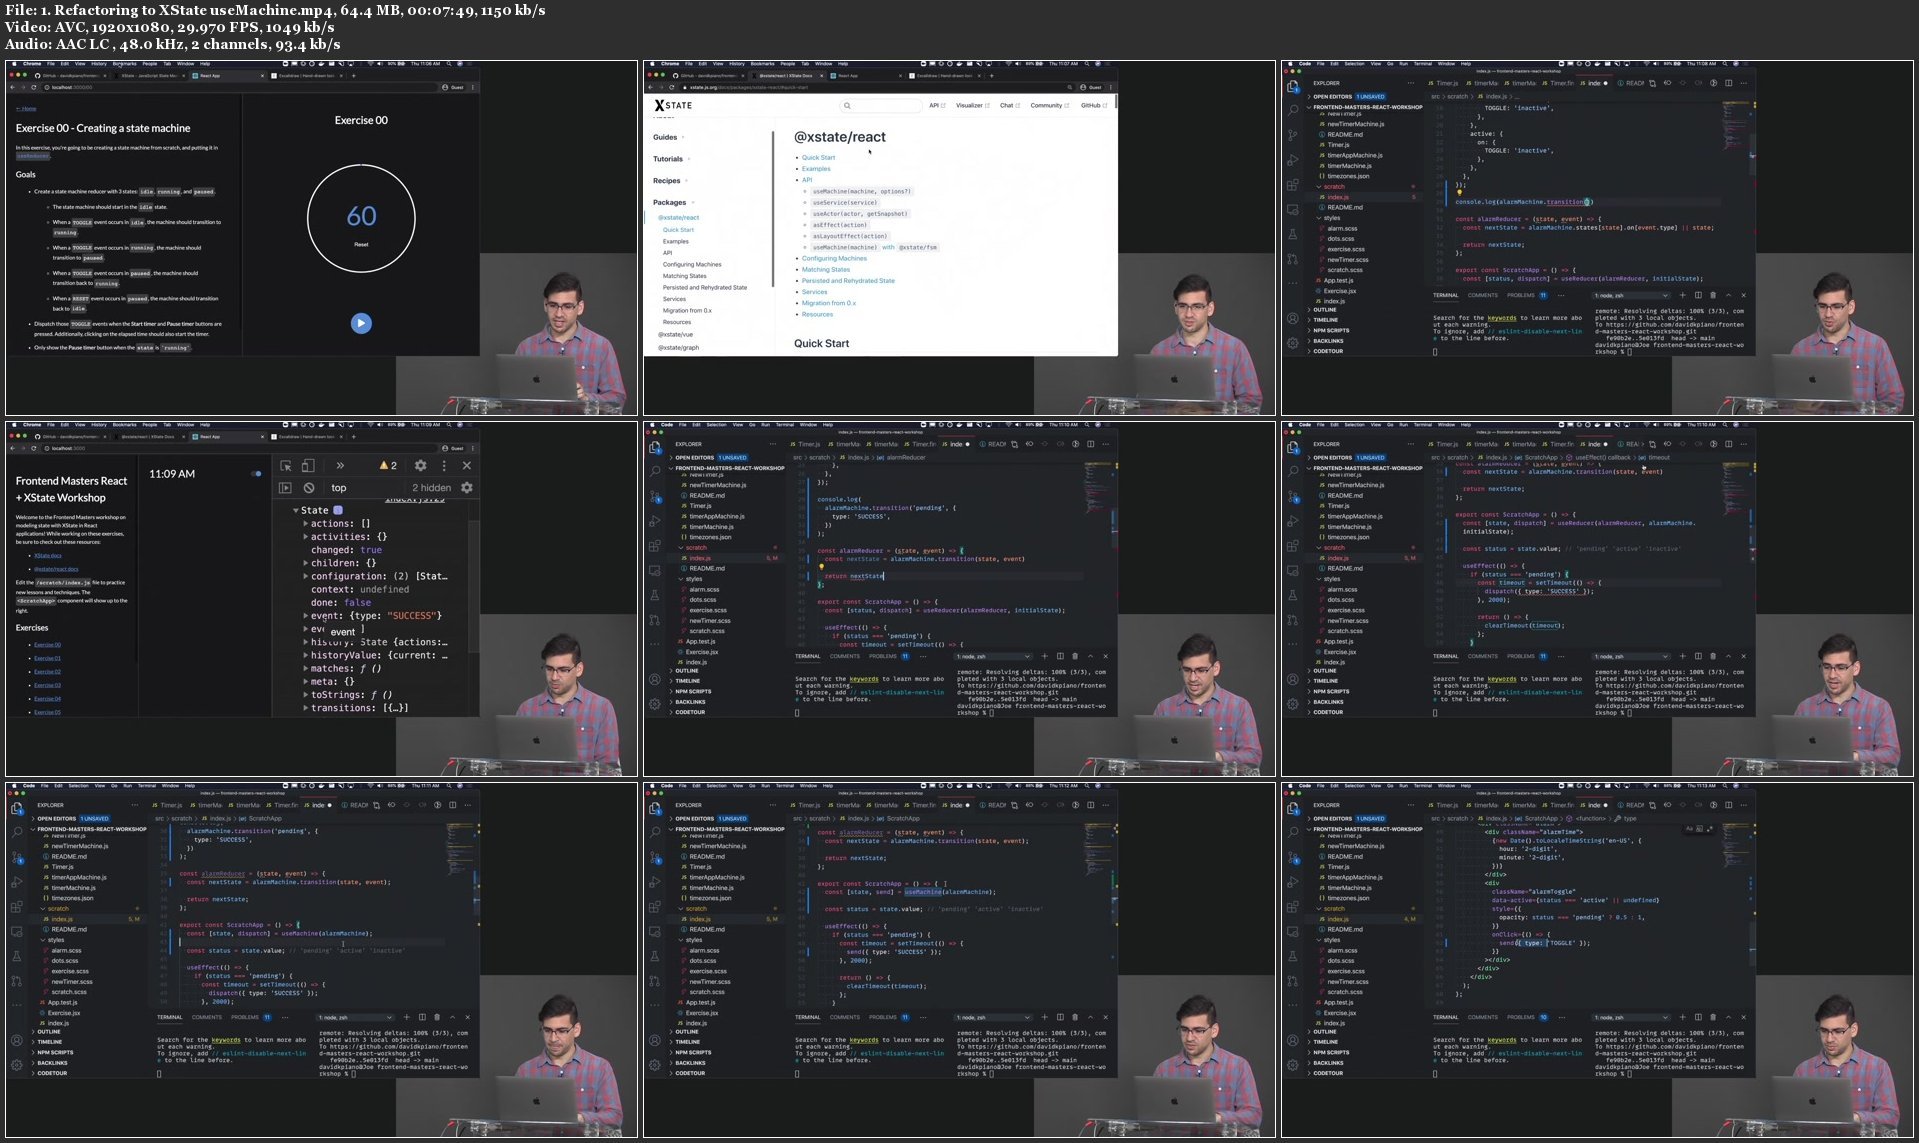Focus the search field on the XState docs page
Viewport: 1919px width, 1143px height.
coord(880,105)
